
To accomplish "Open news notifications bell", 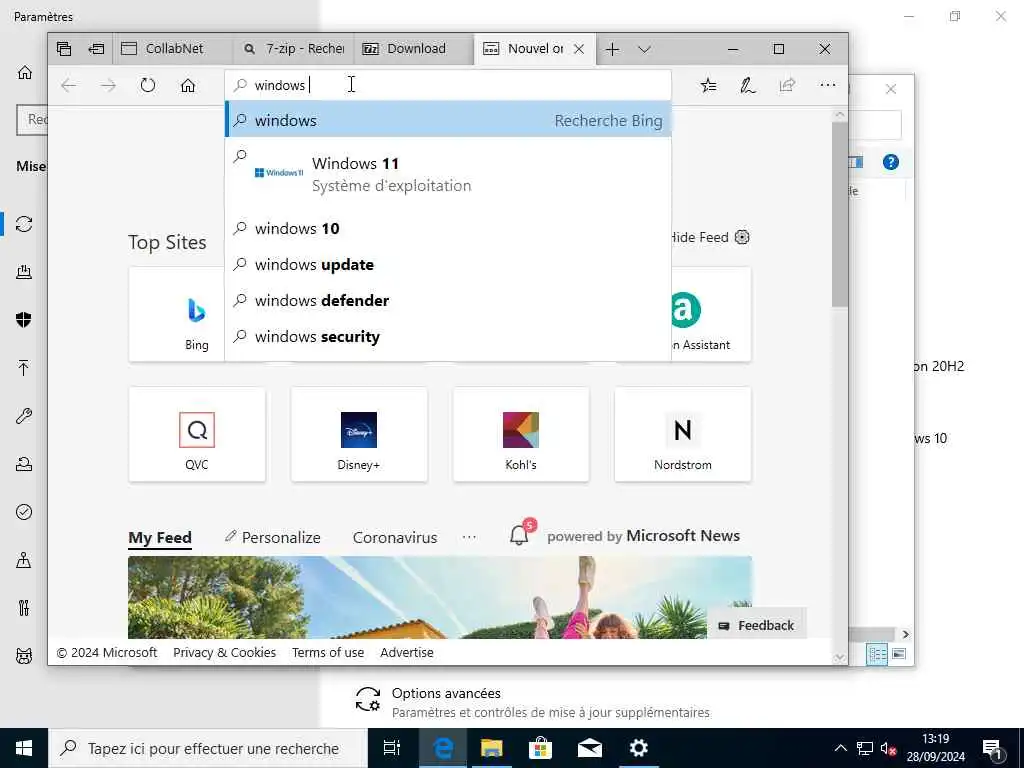I will (x=520, y=534).
